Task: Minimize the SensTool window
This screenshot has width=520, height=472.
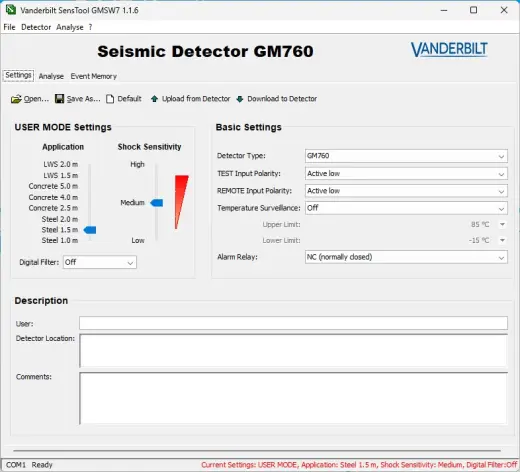Action: (444, 10)
